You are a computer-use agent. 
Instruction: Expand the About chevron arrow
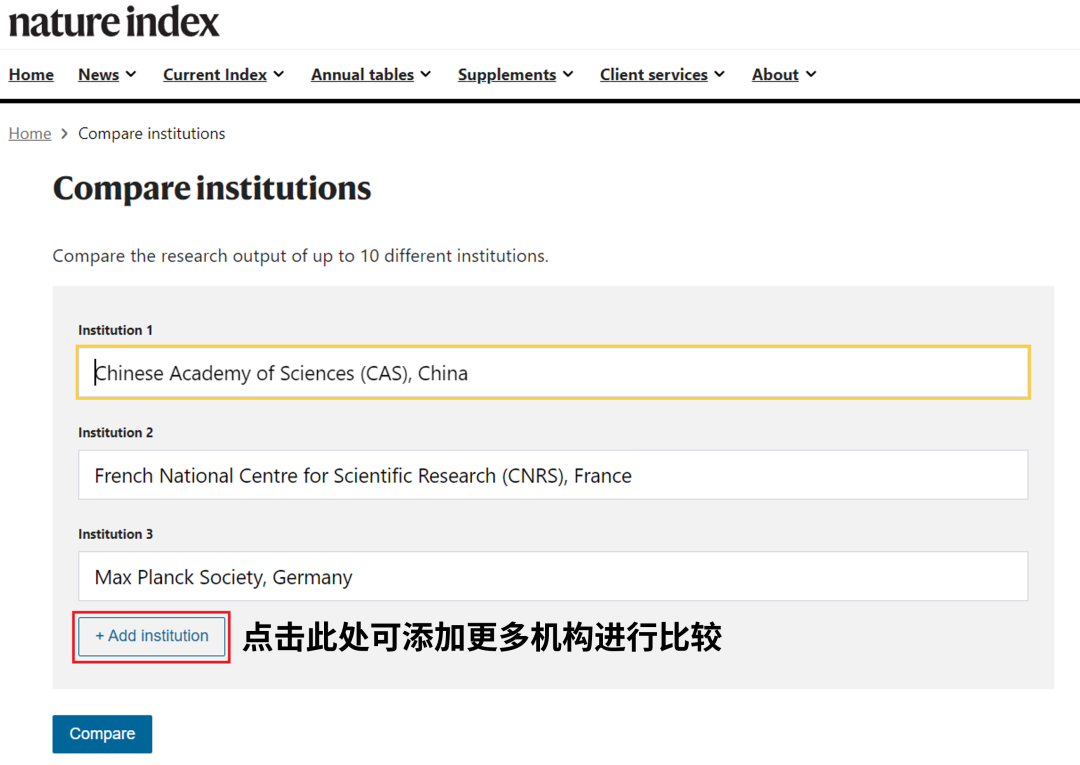click(x=811, y=74)
